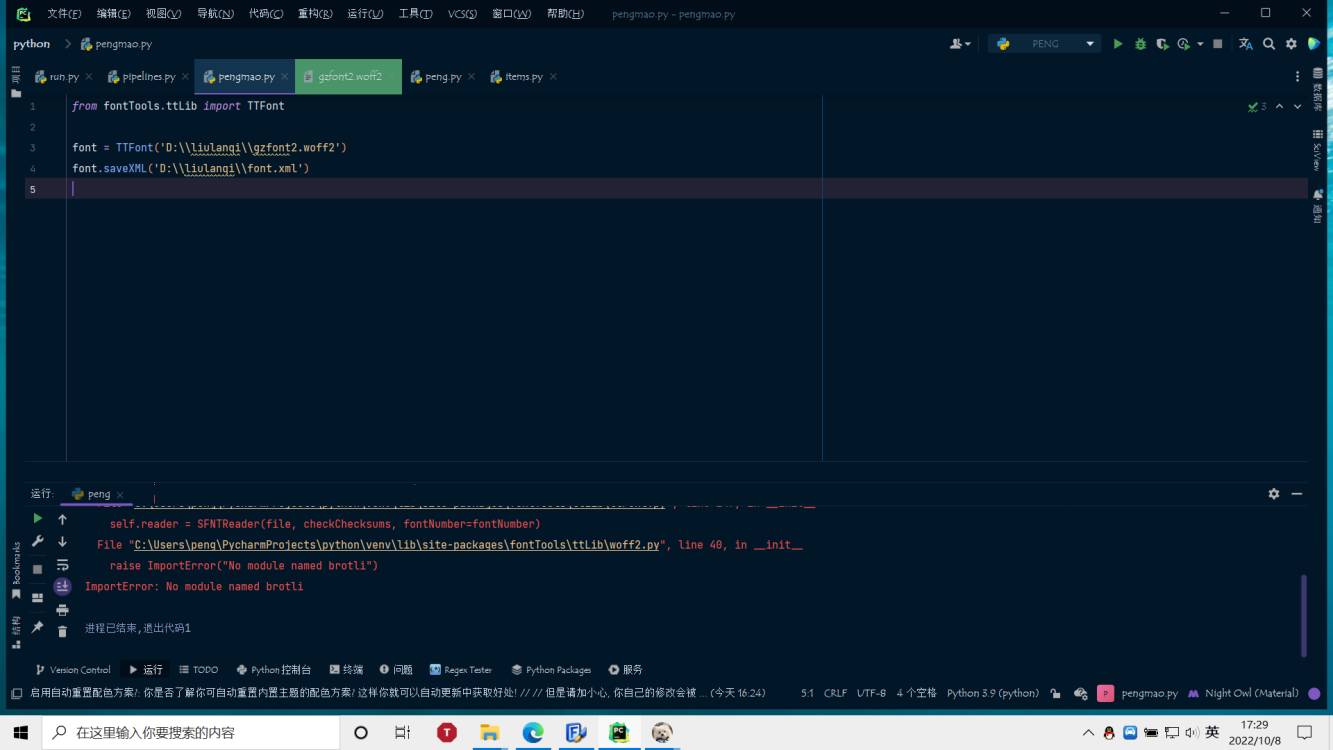Image resolution: width=1333 pixels, height=750 pixels.
Task: Open the Python 3.9 interpreter selector
Action: [992, 693]
